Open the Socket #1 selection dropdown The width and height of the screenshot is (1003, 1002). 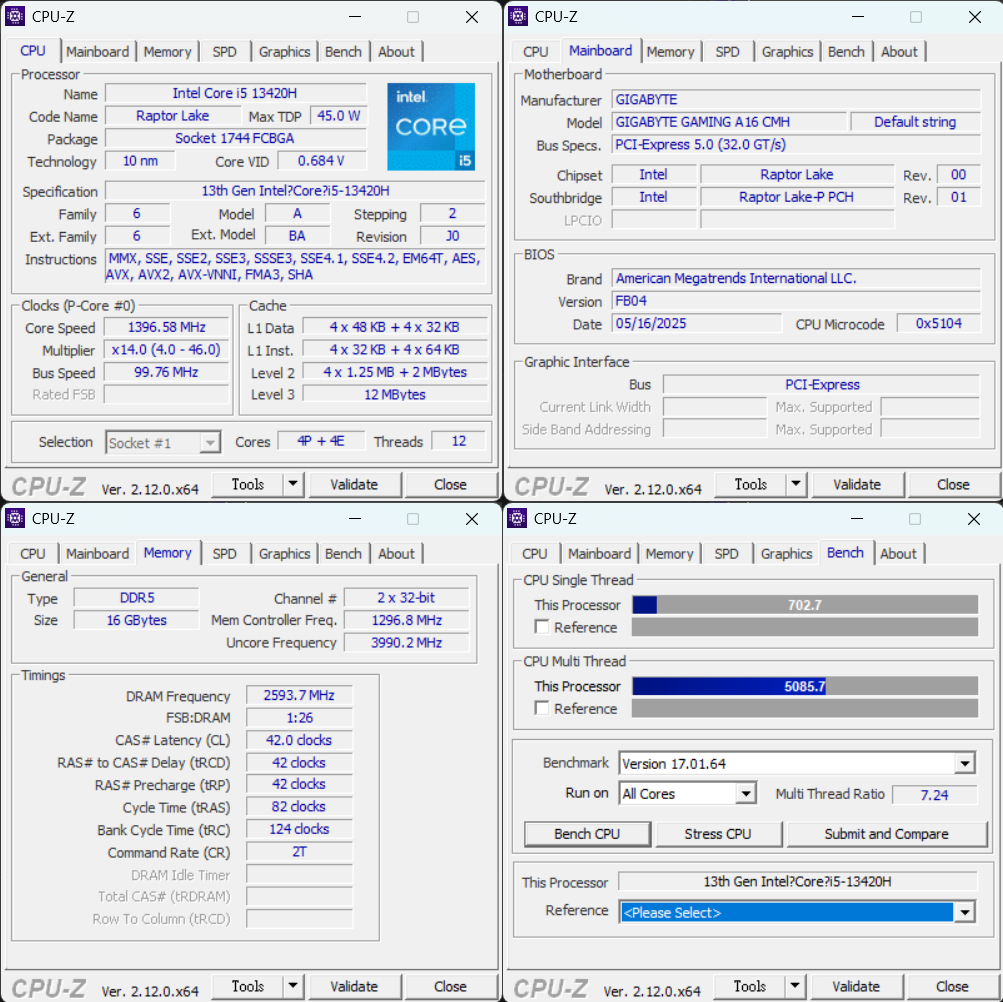coord(209,443)
